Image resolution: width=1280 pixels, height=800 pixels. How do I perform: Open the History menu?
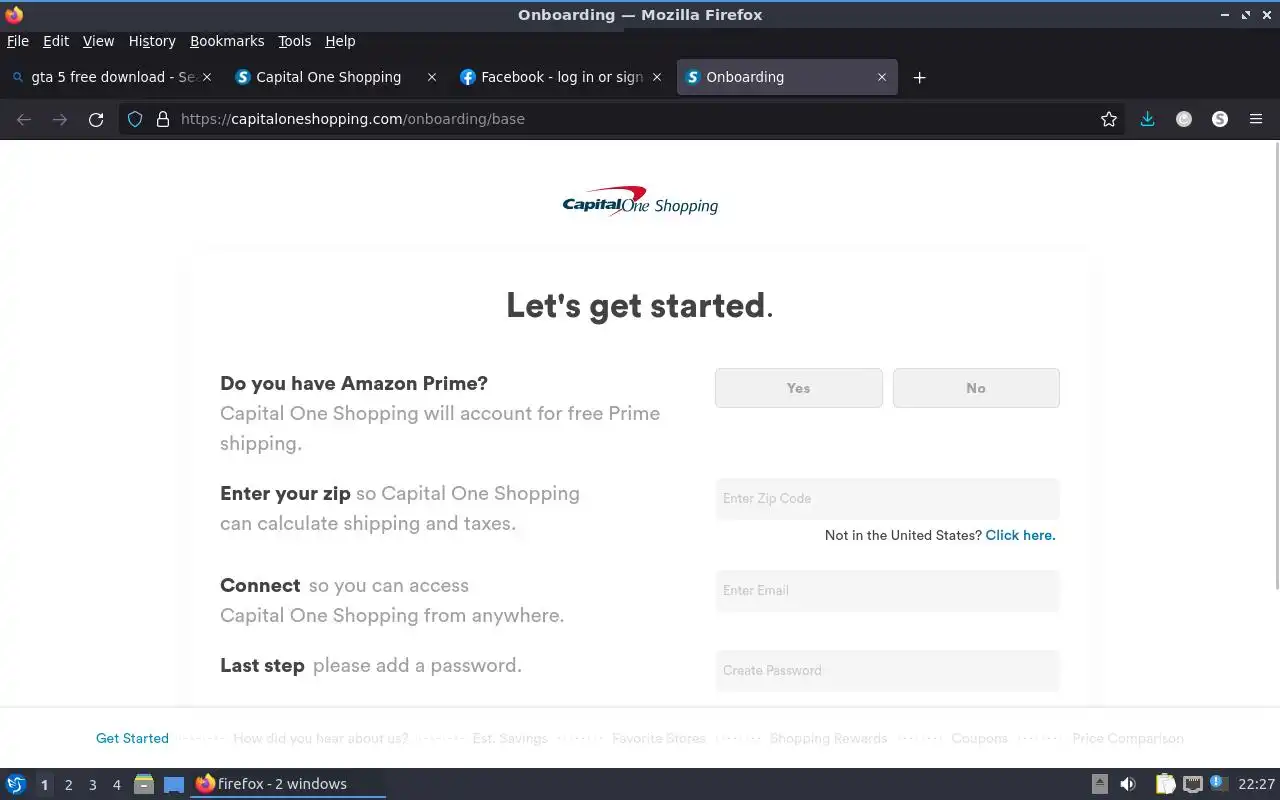pos(152,41)
